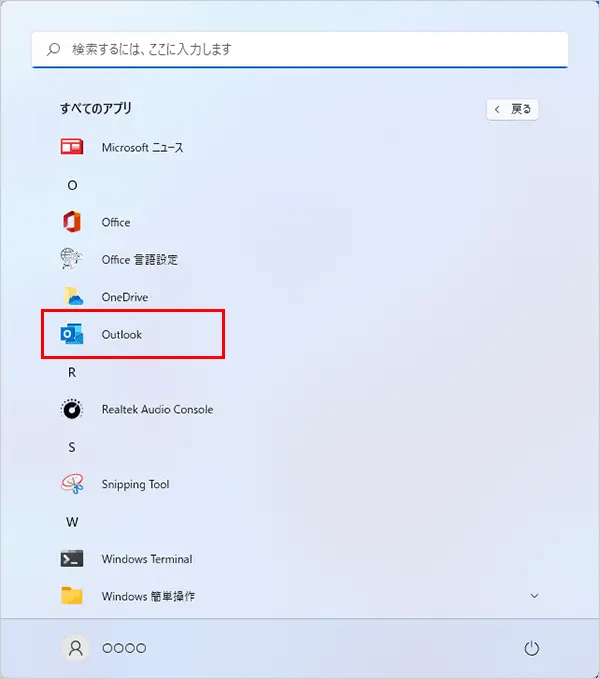This screenshot has width=600, height=679.
Task: Click the Windows 簡単操作 folder icon
Action: point(72,595)
